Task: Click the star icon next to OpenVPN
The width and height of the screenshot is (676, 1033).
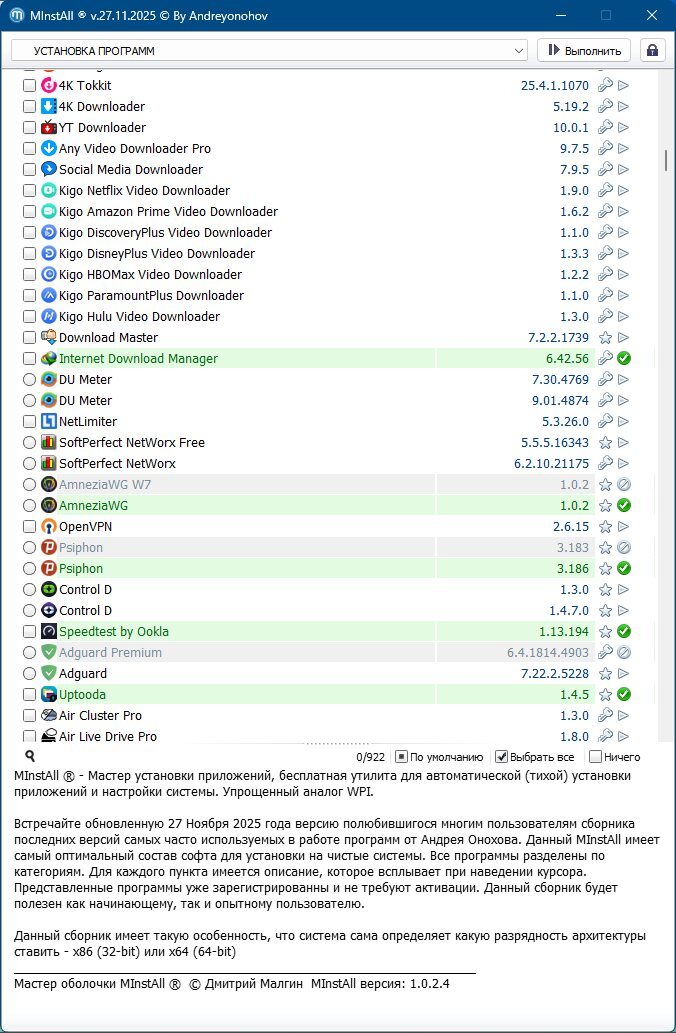Action: click(x=605, y=527)
